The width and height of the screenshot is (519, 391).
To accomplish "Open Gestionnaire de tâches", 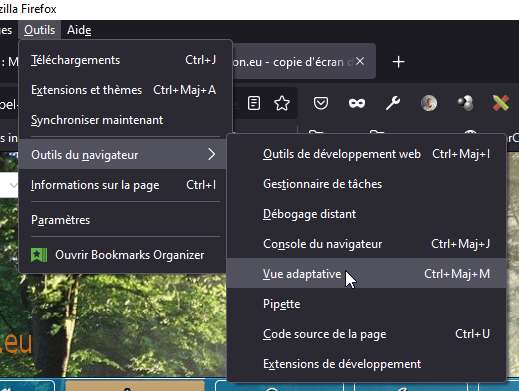I will (x=366, y=184).
